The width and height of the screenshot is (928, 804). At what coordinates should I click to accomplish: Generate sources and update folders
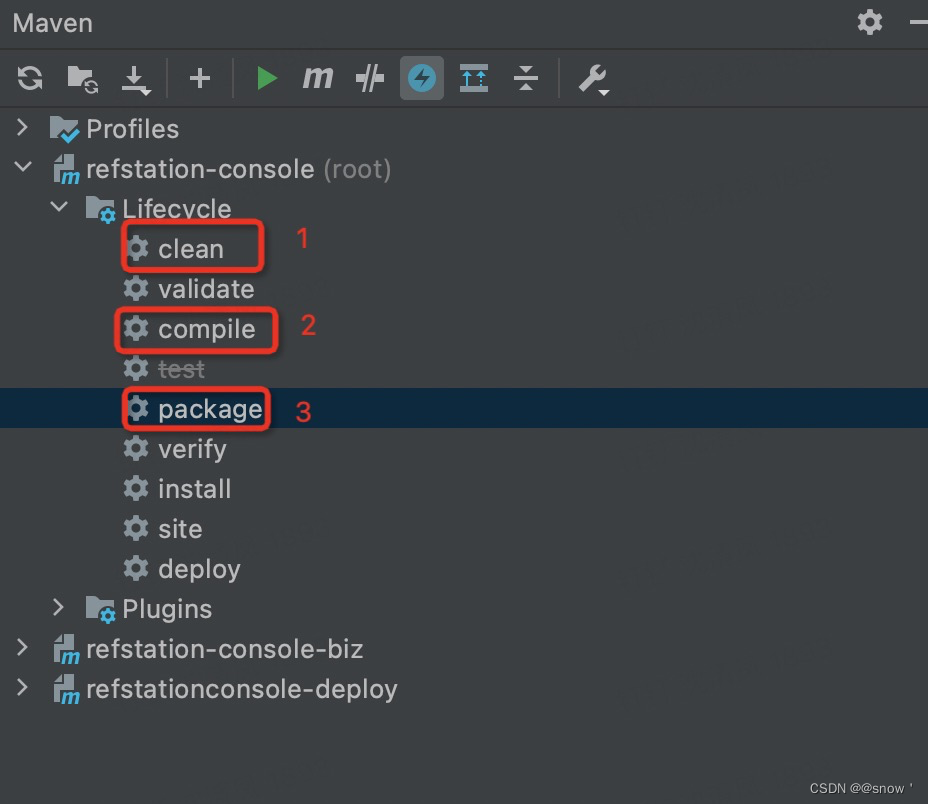82,78
